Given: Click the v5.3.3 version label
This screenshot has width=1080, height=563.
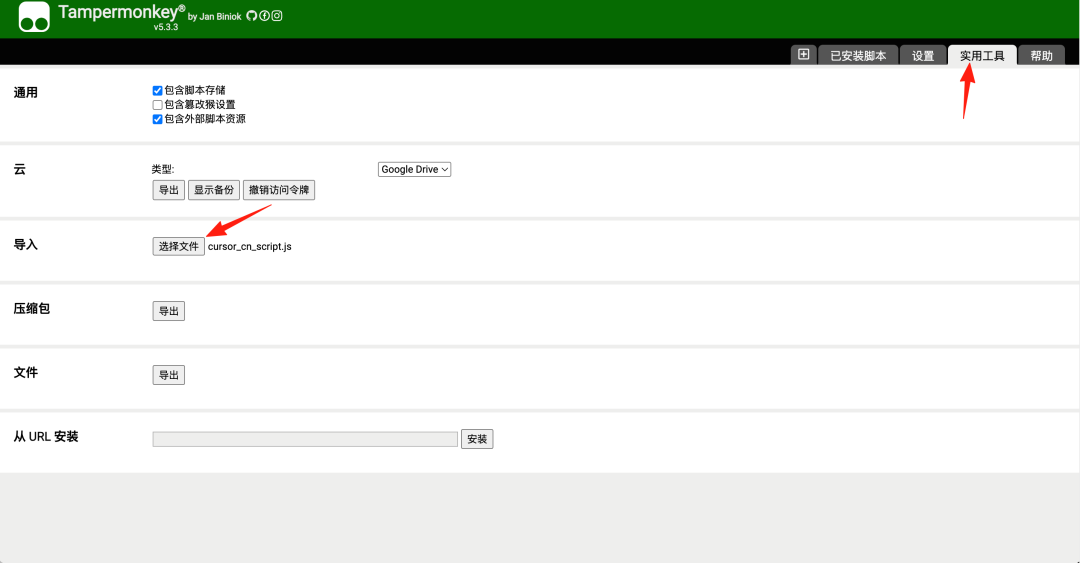Looking at the screenshot, I should pos(166,27).
